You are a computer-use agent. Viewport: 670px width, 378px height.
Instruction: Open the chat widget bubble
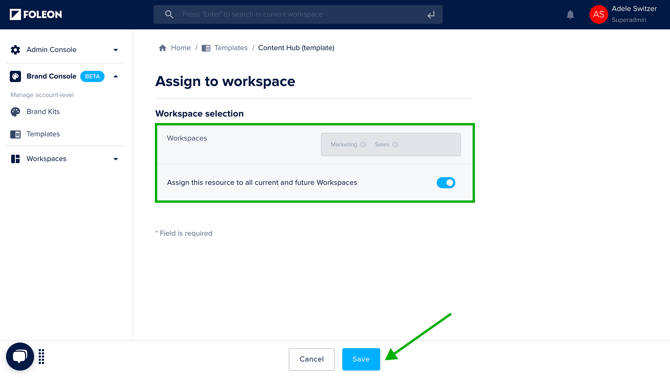pyautogui.click(x=20, y=356)
